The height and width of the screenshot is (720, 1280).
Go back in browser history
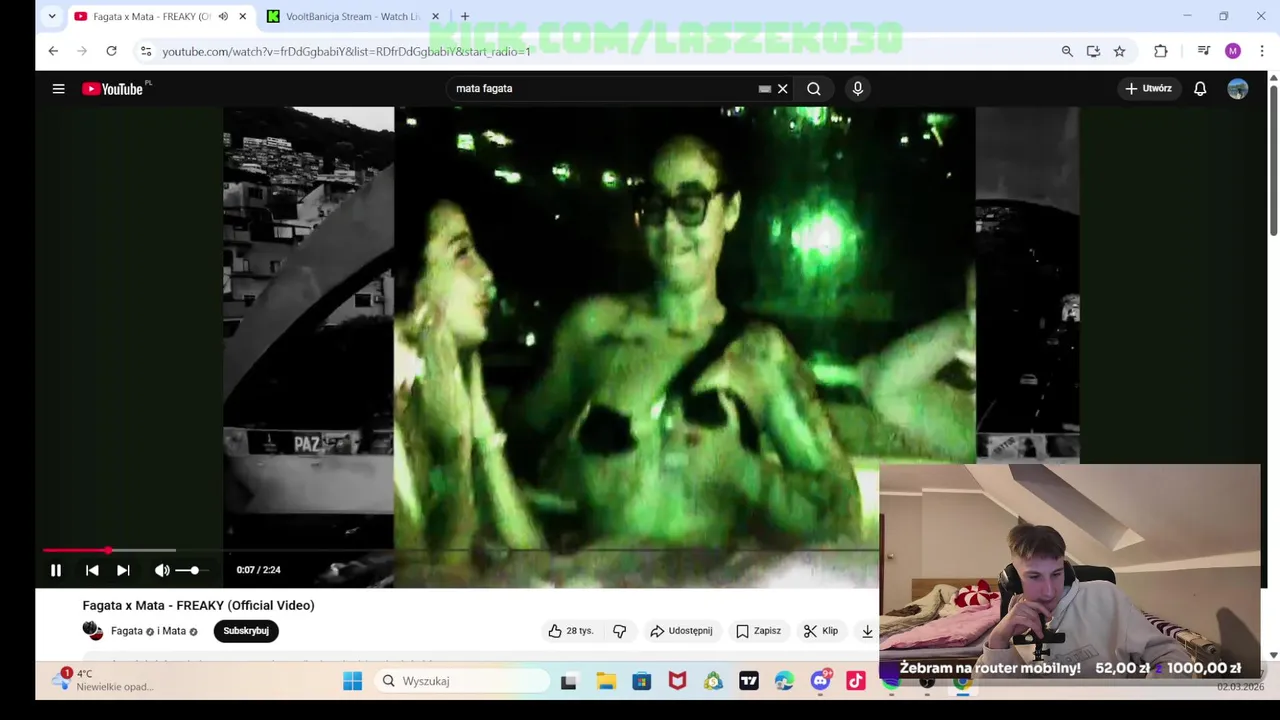click(x=53, y=51)
